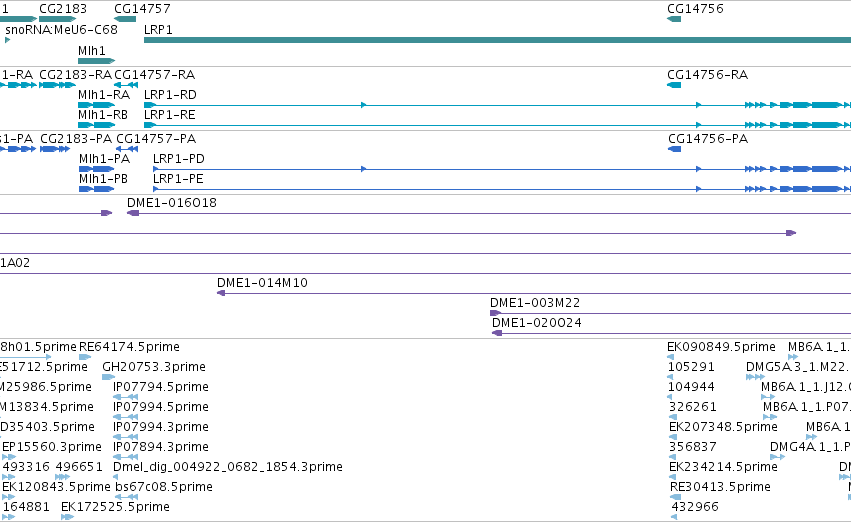The height and width of the screenshot is (522, 851).
Task: Select the Mlh1-RB transcript label
Action: coord(103,114)
